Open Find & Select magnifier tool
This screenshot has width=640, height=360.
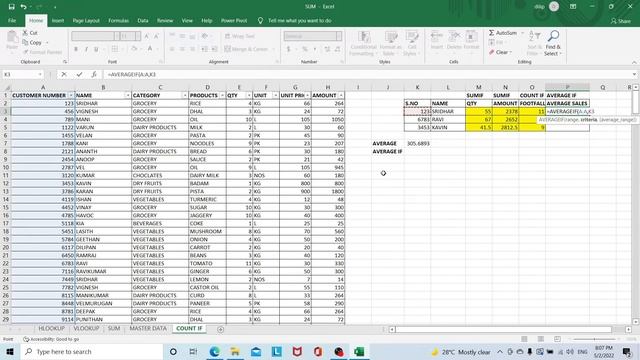[x=553, y=42]
